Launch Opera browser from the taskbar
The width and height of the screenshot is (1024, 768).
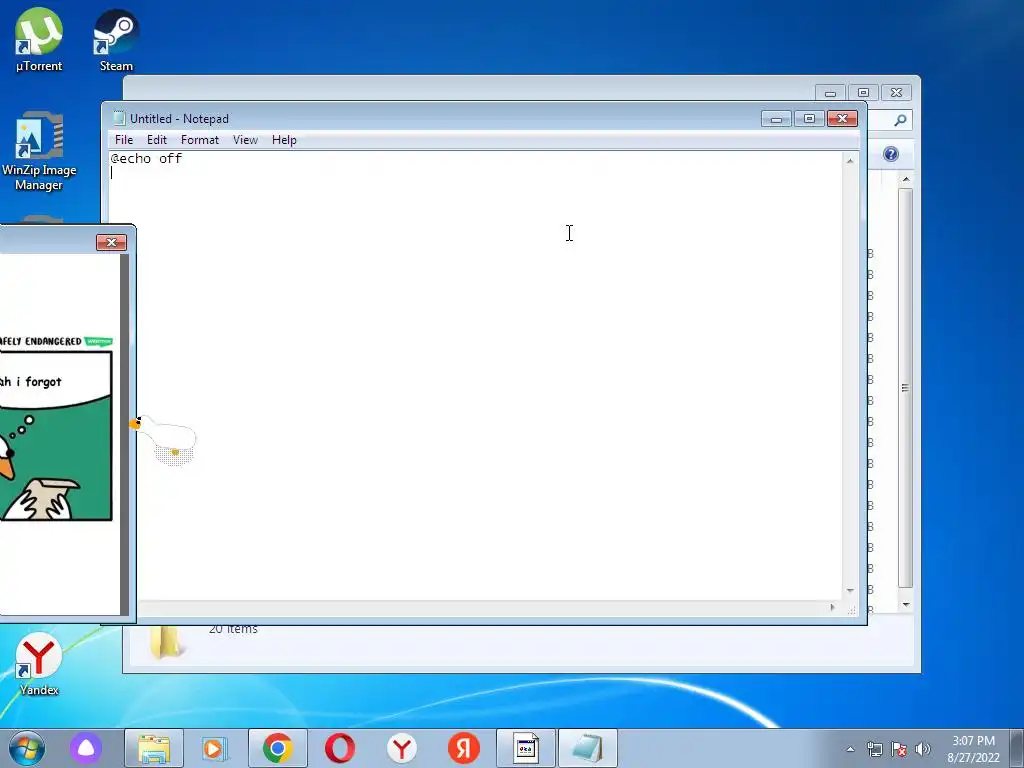pyautogui.click(x=340, y=748)
